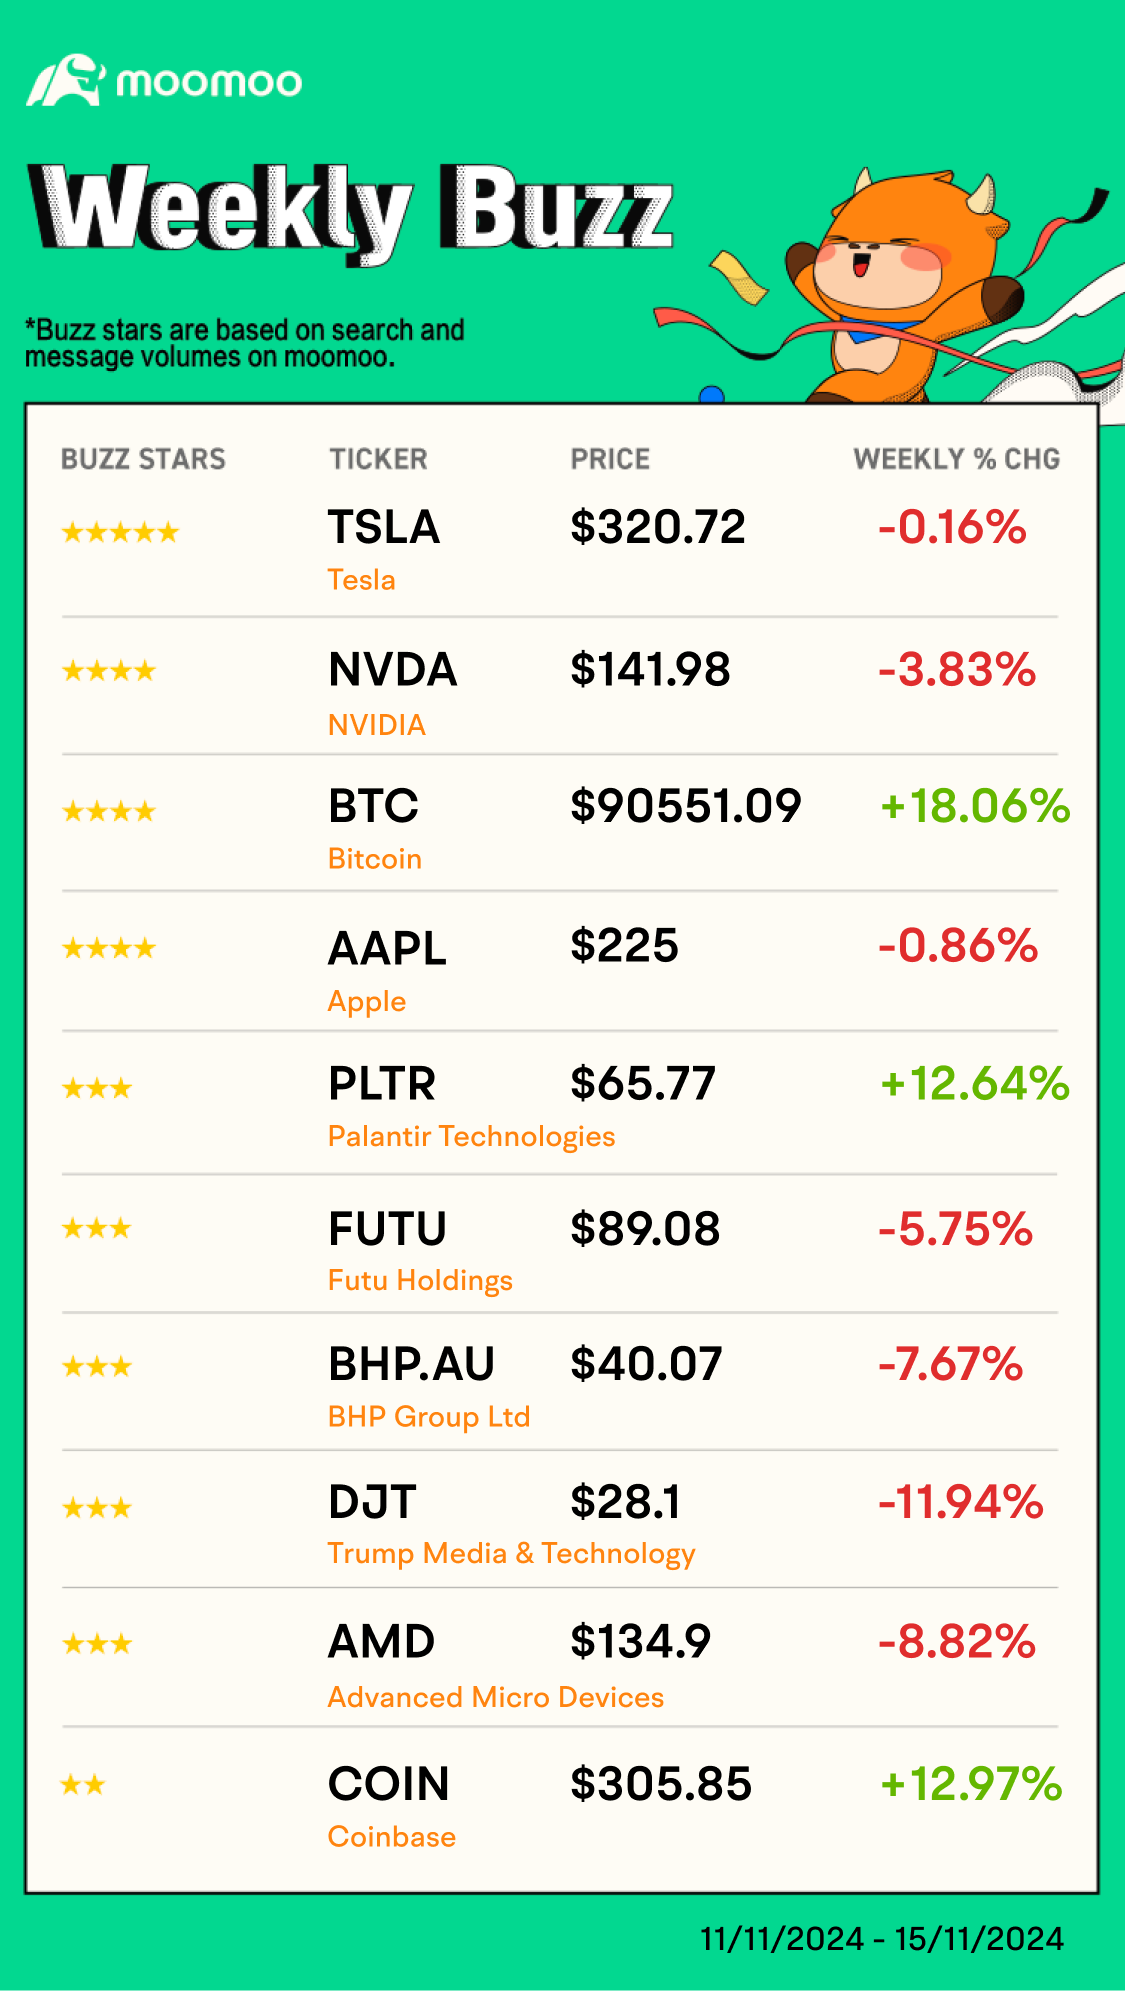This screenshot has width=1125, height=1991.
Task: Click Palantir's three-star buzz rating
Action: pos(97,1088)
